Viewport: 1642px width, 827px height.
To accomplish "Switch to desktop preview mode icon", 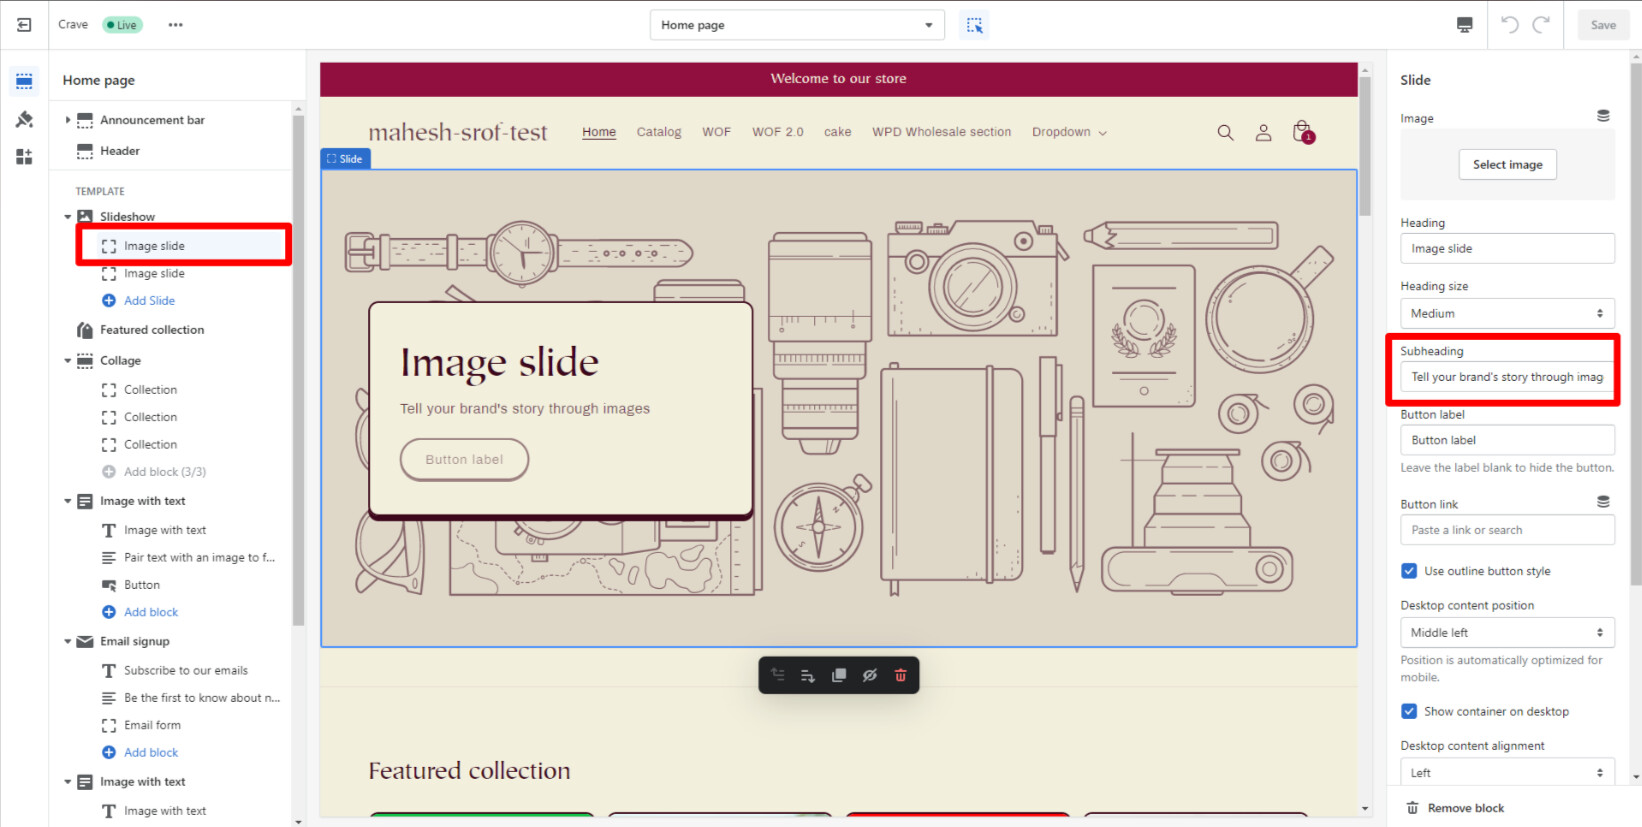I will click(x=1465, y=25).
